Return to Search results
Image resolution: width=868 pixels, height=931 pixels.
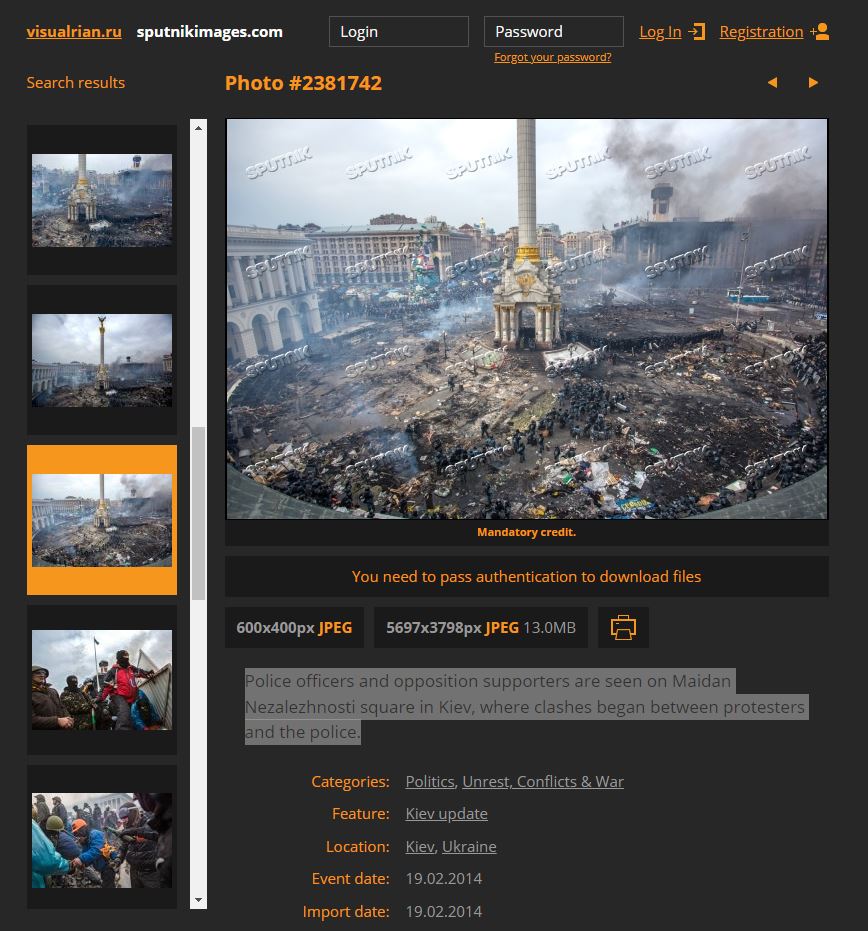point(76,83)
